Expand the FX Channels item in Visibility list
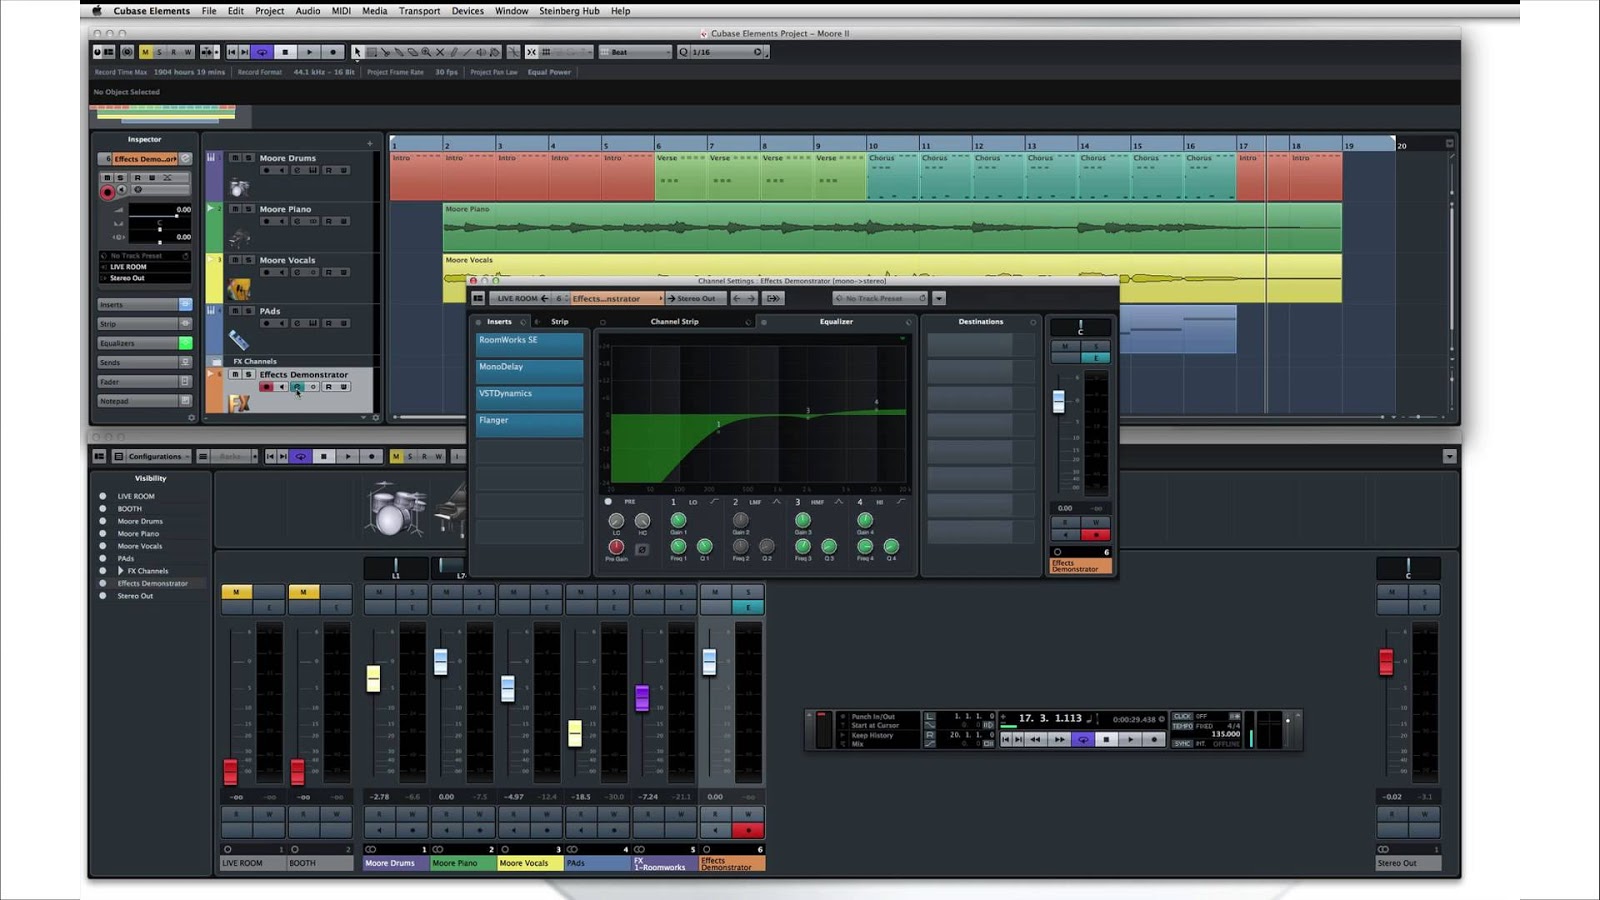The height and width of the screenshot is (900, 1600). [121, 571]
